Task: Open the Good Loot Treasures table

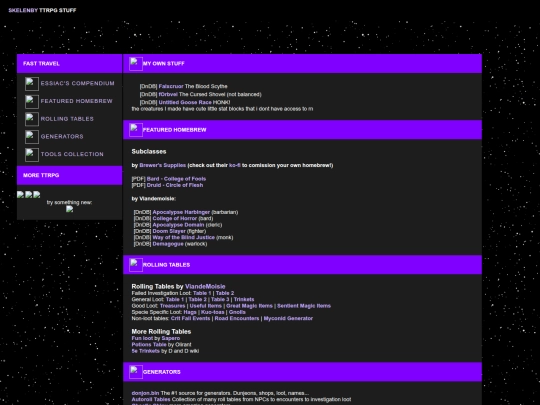Action: pyautogui.click(x=173, y=306)
